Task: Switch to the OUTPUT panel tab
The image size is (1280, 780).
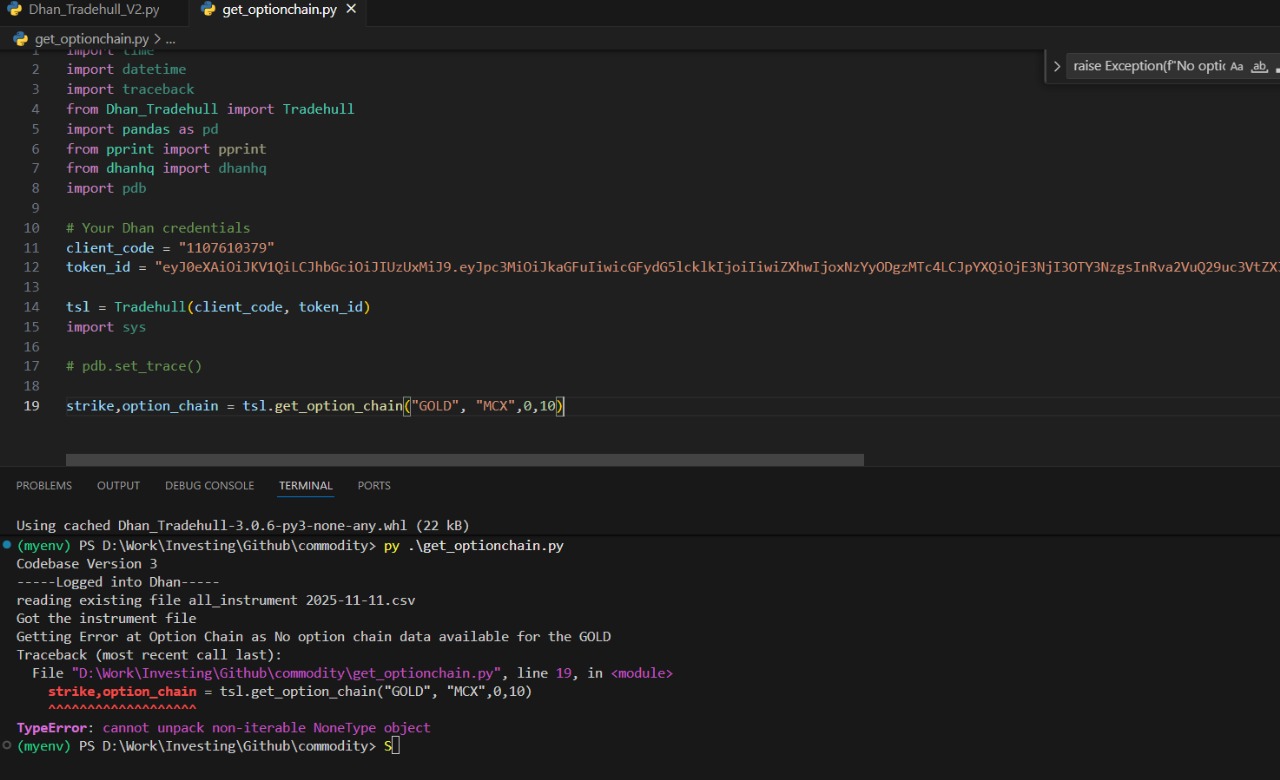Action: click(x=118, y=485)
